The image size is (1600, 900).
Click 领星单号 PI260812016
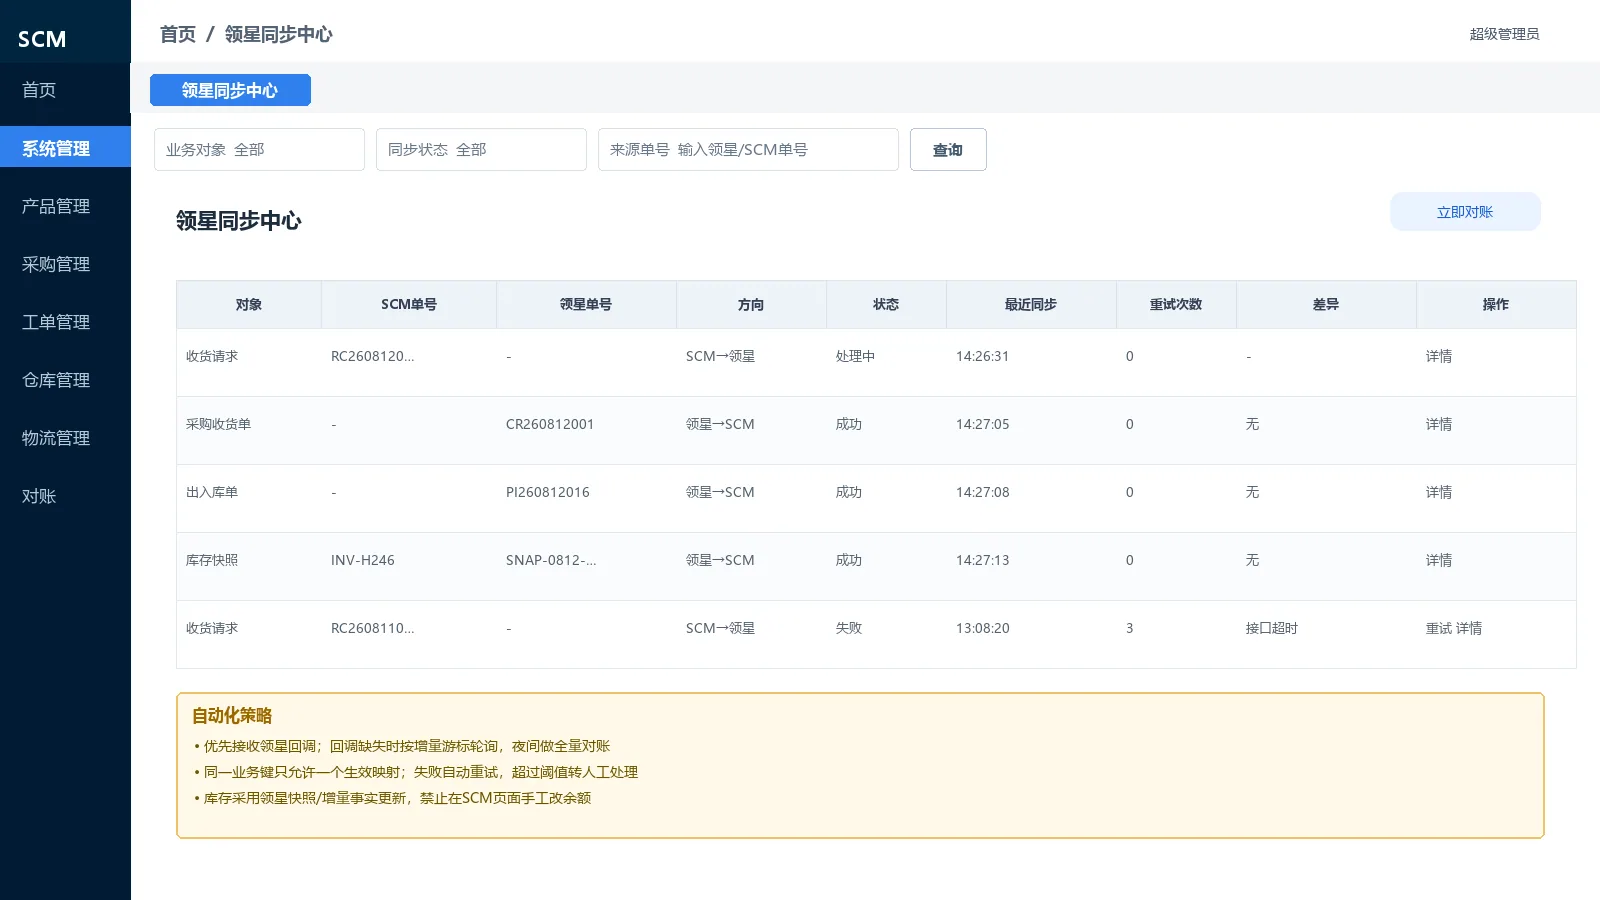[x=548, y=492]
